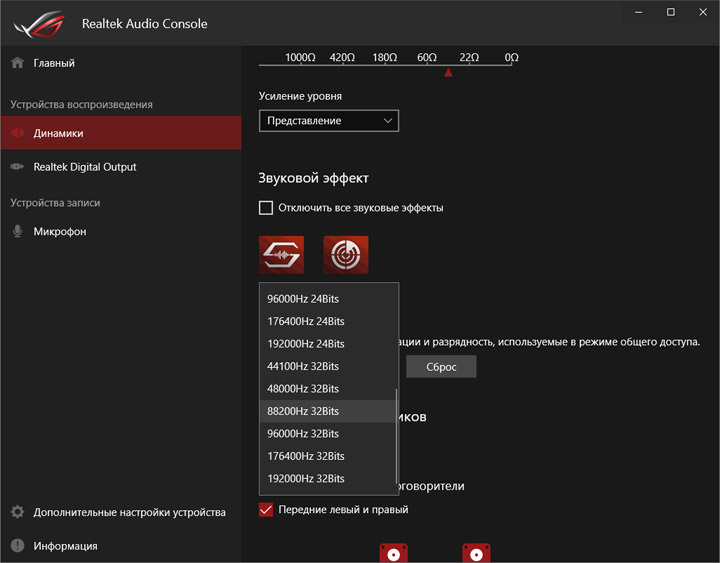
Task: Click the red impedance marker triangle
Action: 449,72
